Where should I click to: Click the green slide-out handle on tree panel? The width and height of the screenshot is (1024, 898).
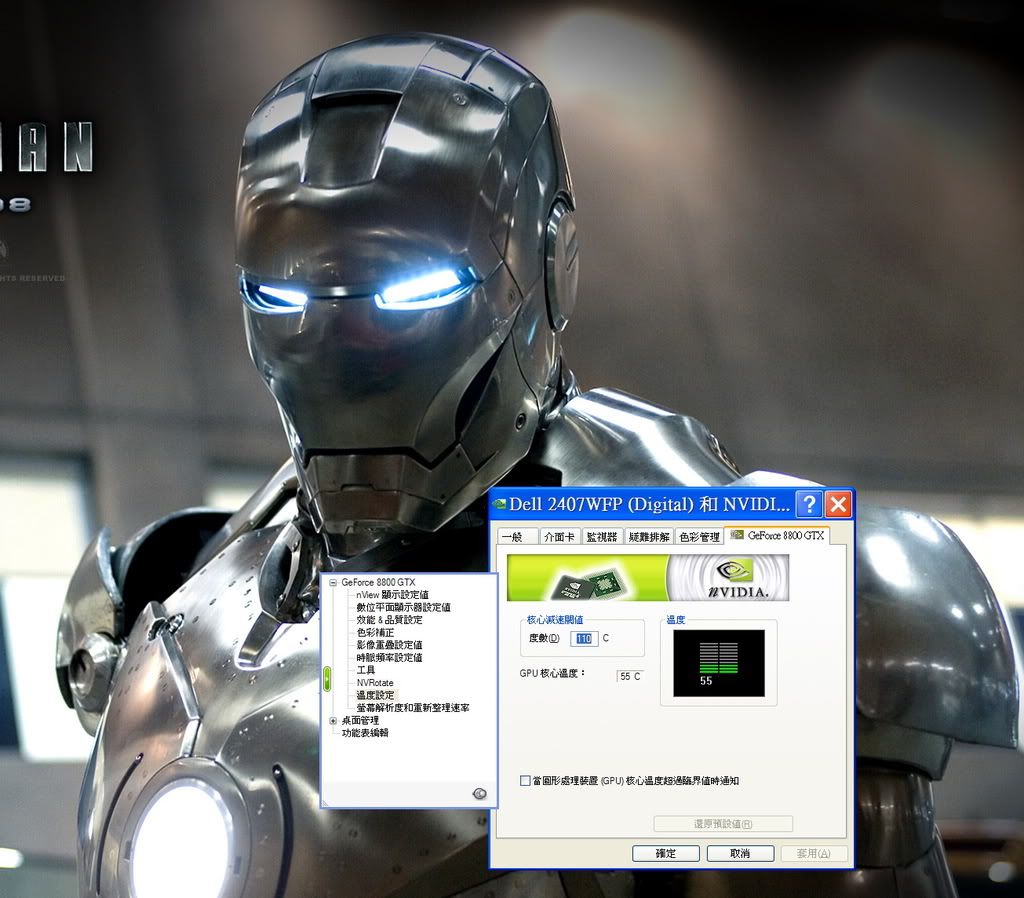click(x=327, y=679)
